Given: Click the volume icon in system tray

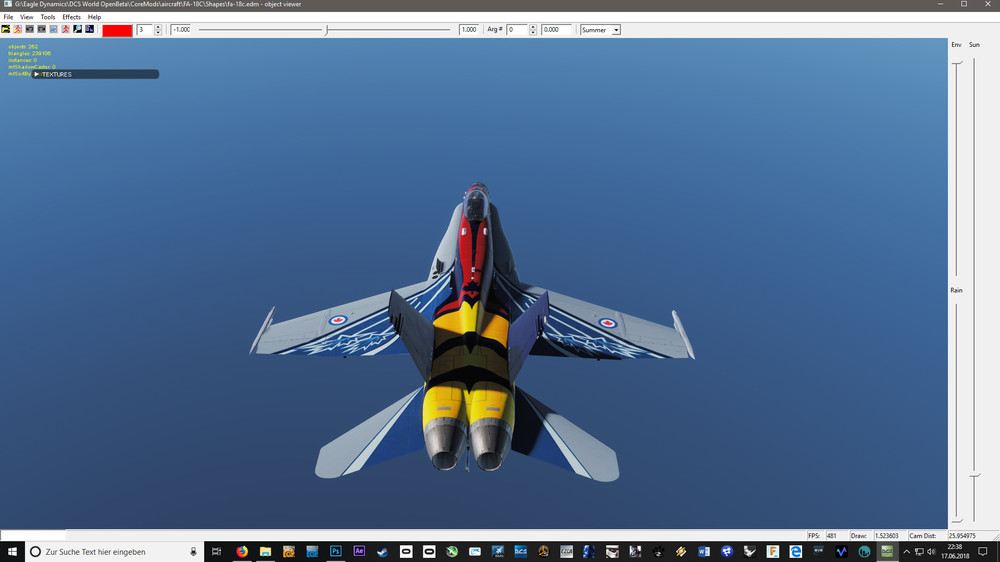Looking at the screenshot, I should [931, 552].
